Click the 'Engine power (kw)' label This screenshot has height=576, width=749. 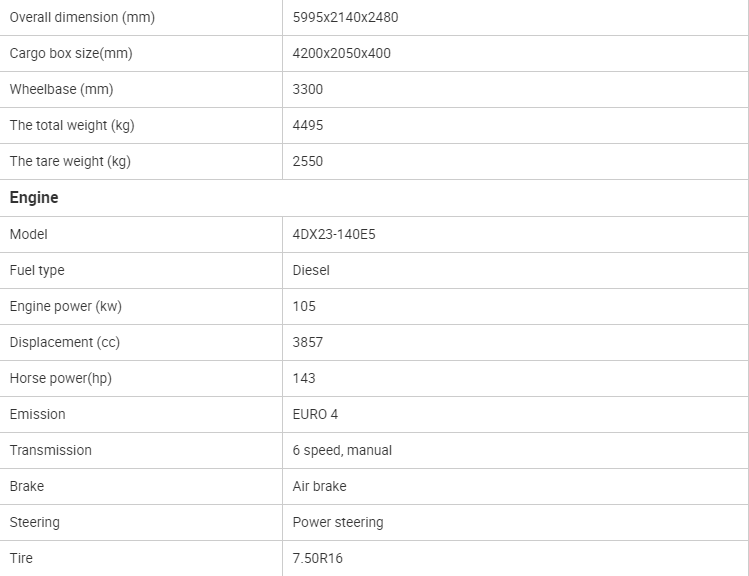point(66,306)
